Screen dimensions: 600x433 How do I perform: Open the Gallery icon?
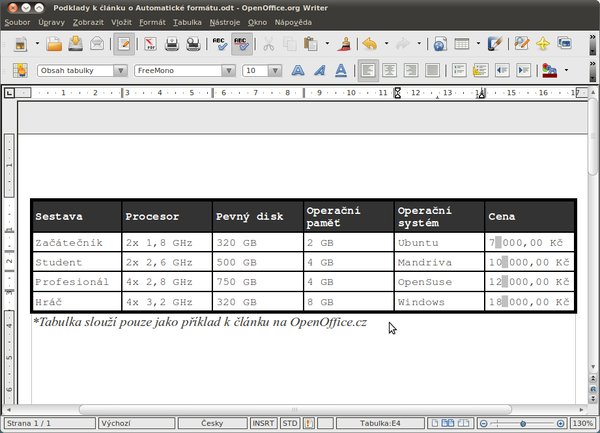[564, 42]
